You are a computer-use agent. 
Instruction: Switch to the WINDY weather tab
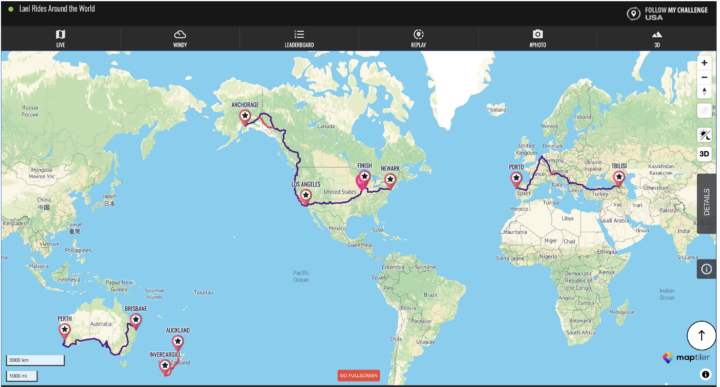[x=180, y=39]
